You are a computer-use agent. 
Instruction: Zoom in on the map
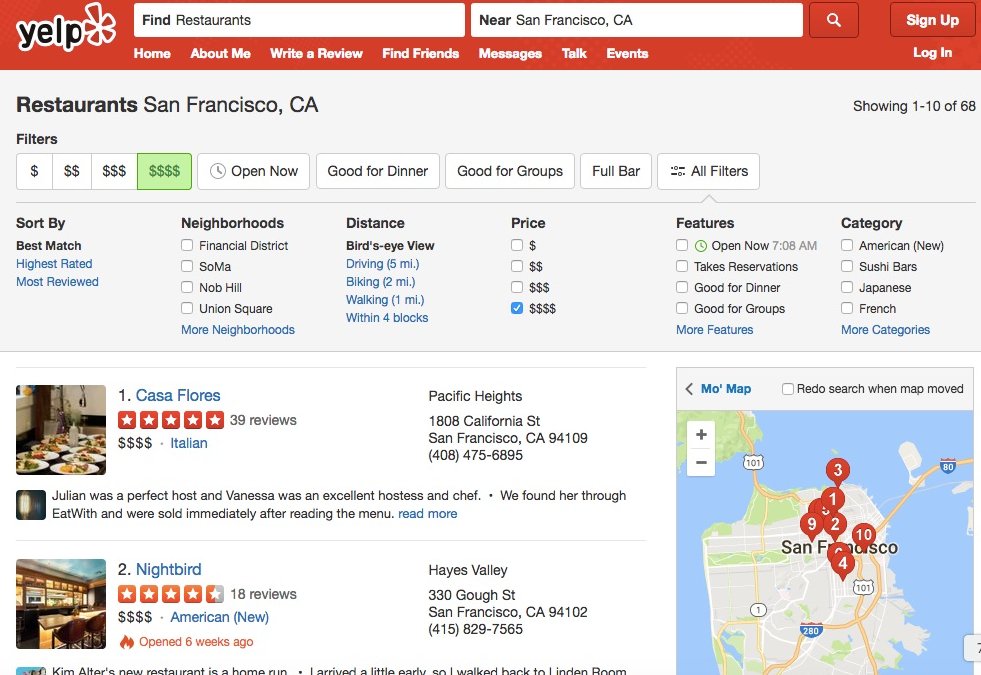coord(701,435)
